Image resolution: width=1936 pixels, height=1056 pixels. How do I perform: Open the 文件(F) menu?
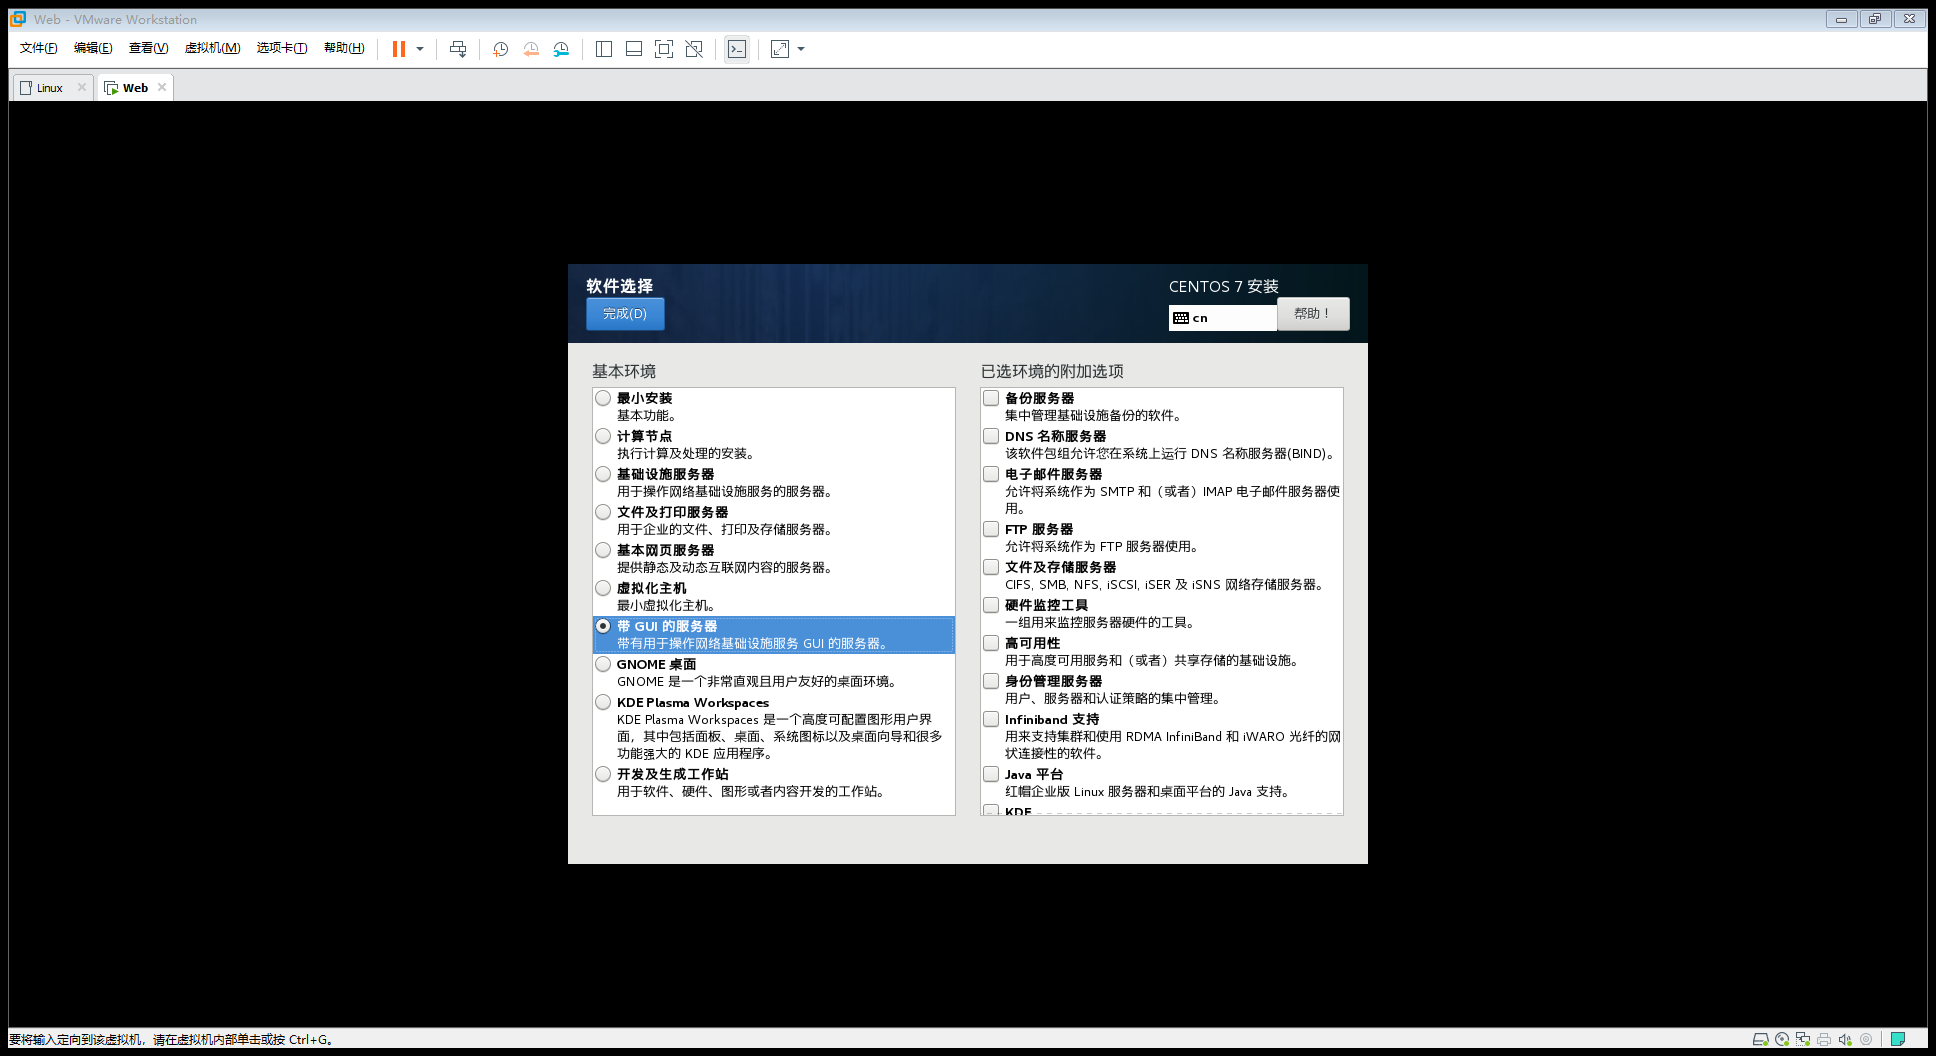coord(39,48)
